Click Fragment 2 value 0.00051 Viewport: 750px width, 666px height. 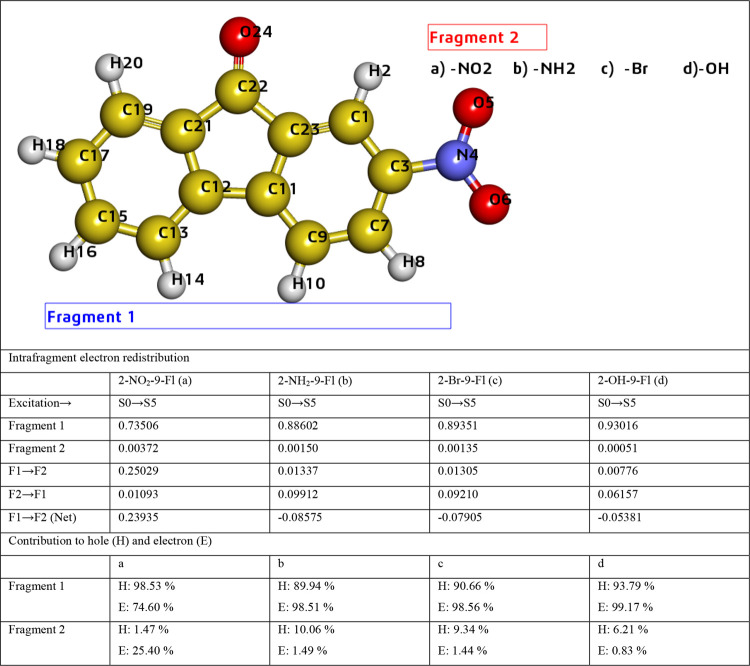click(618, 448)
